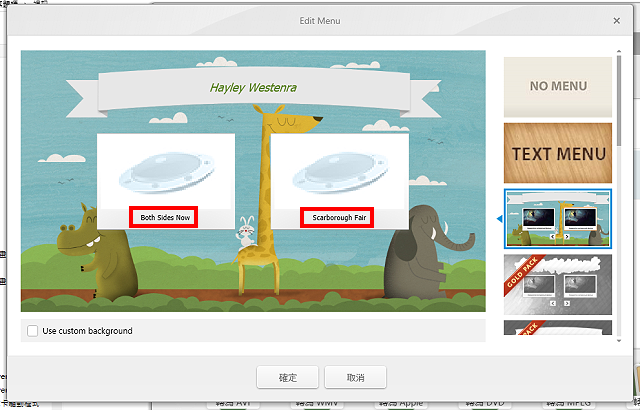Click the template list scroll up arrow
640x410 pixels.
click(x=619, y=52)
